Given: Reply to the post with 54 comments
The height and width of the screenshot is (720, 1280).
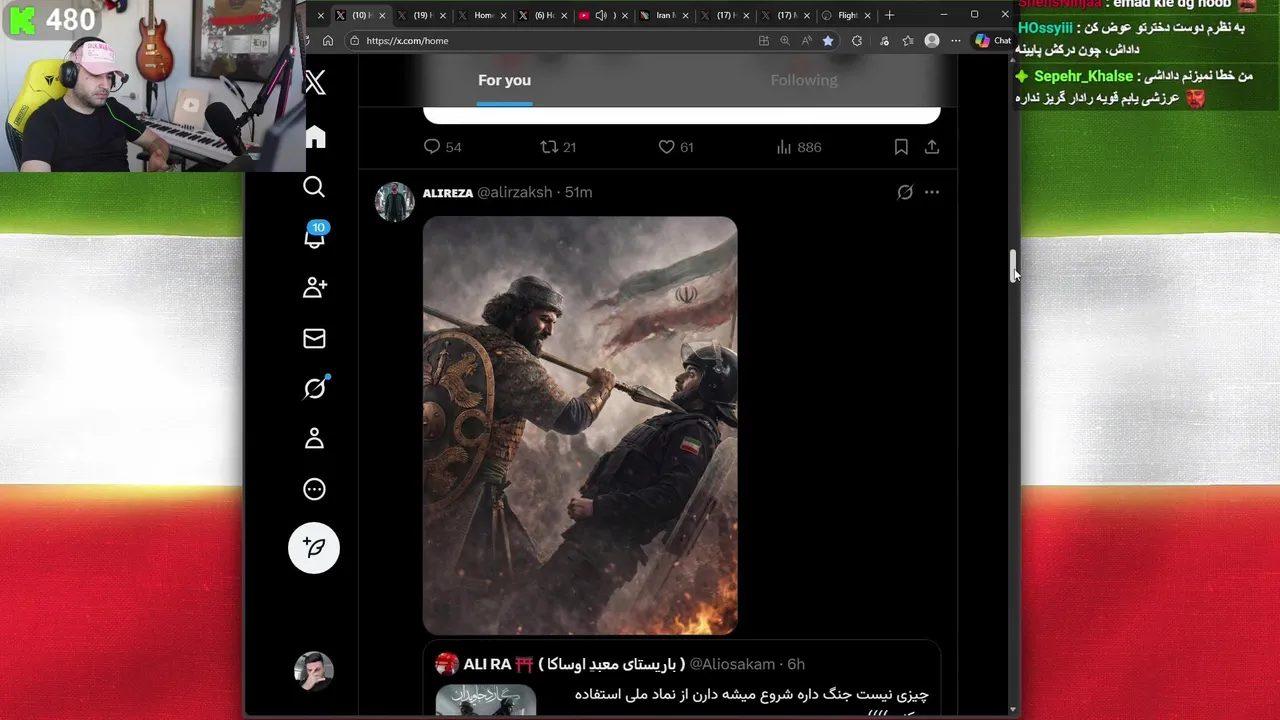Looking at the screenshot, I should click(x=442, y=147).
